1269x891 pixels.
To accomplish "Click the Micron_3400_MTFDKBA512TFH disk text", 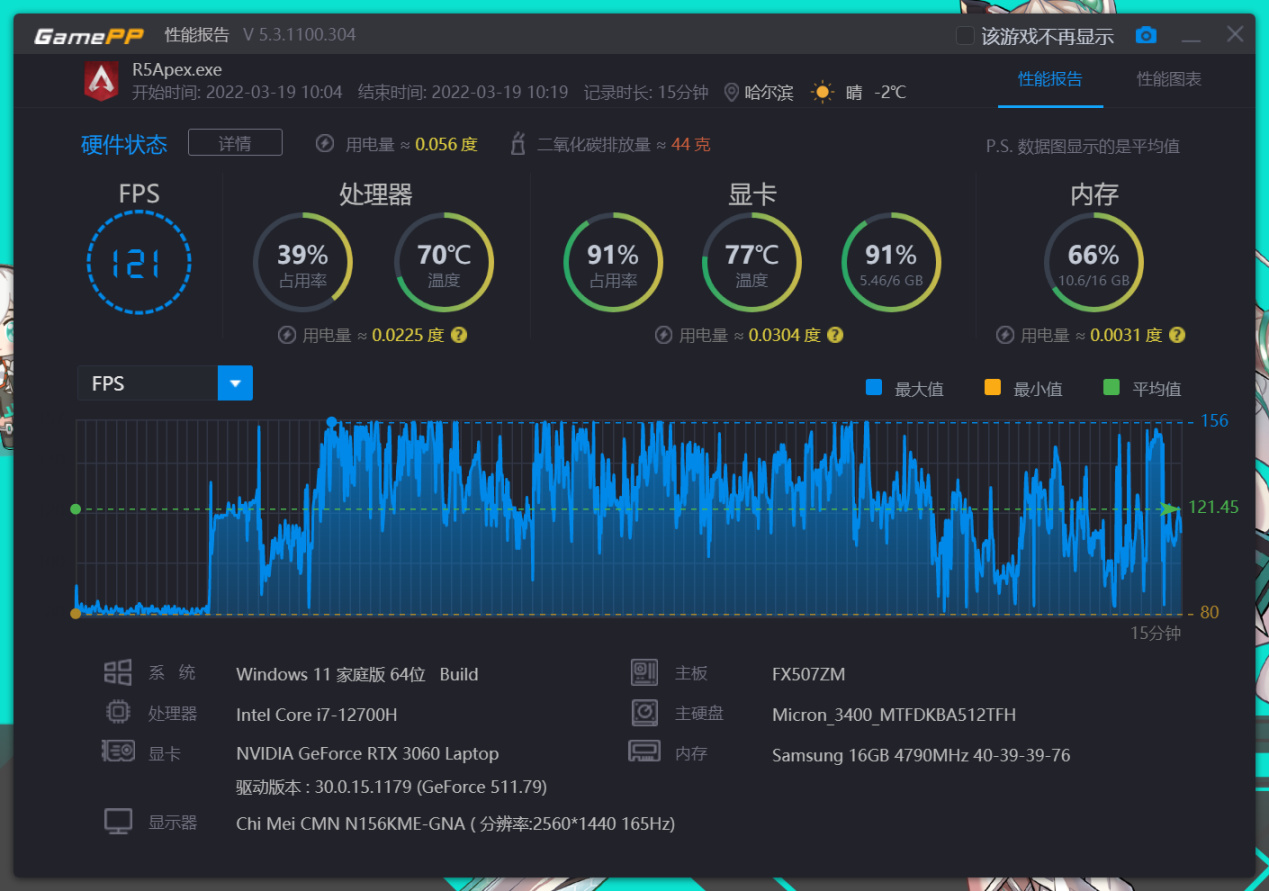I will pyautogui.click(x=894, y=715).
